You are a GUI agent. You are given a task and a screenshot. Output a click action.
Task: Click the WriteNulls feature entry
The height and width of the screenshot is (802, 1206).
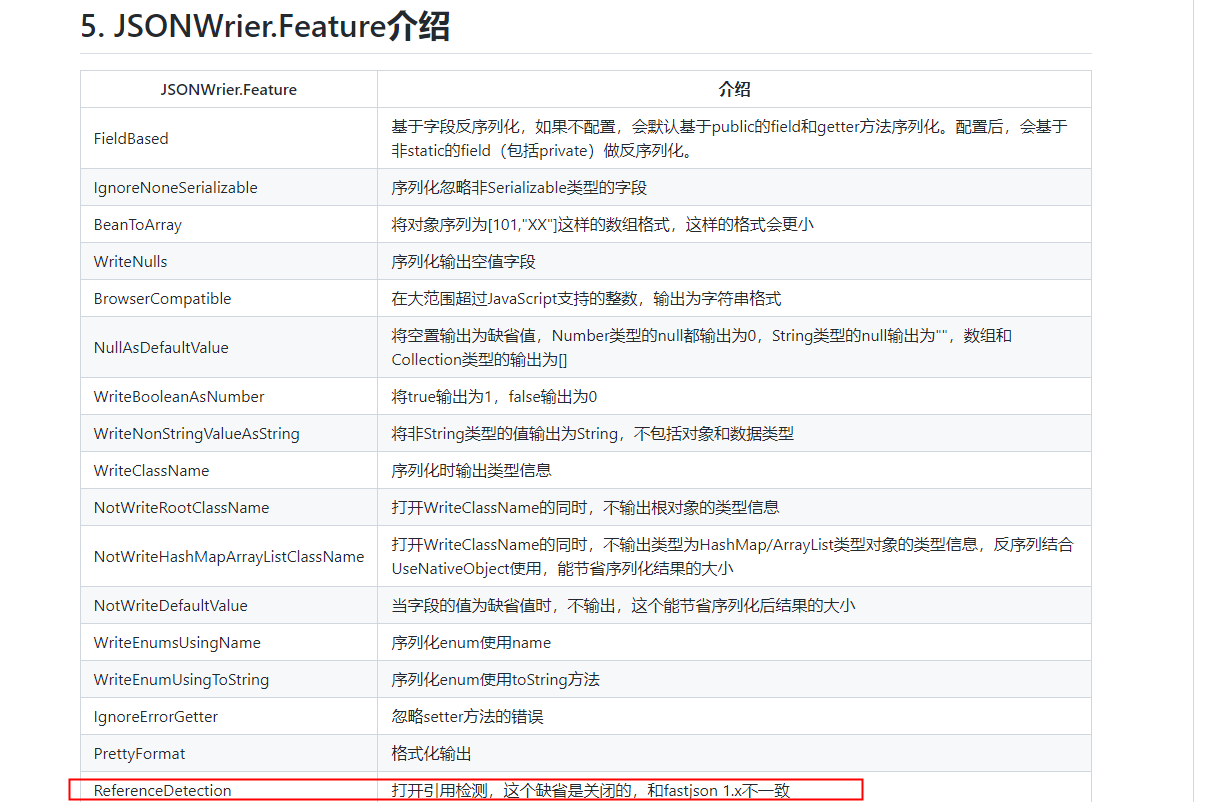(x=130, y=261)
